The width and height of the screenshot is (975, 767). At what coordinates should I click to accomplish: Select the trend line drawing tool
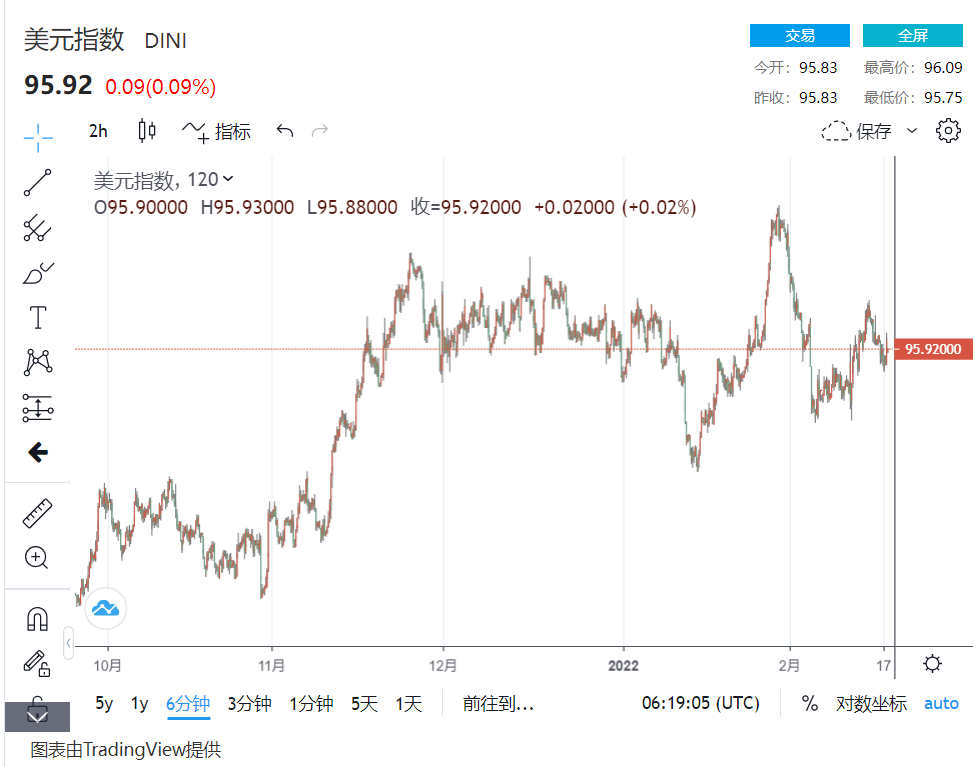[38, 183]
